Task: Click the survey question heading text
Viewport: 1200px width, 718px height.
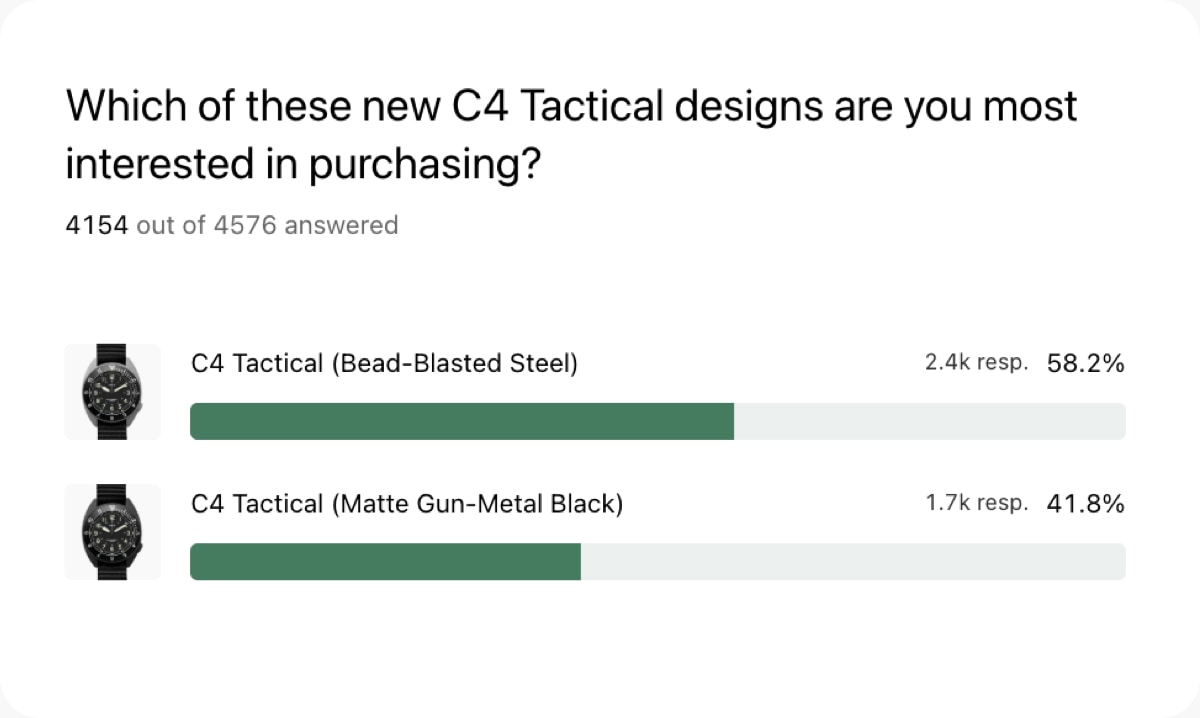Action: 571,135
